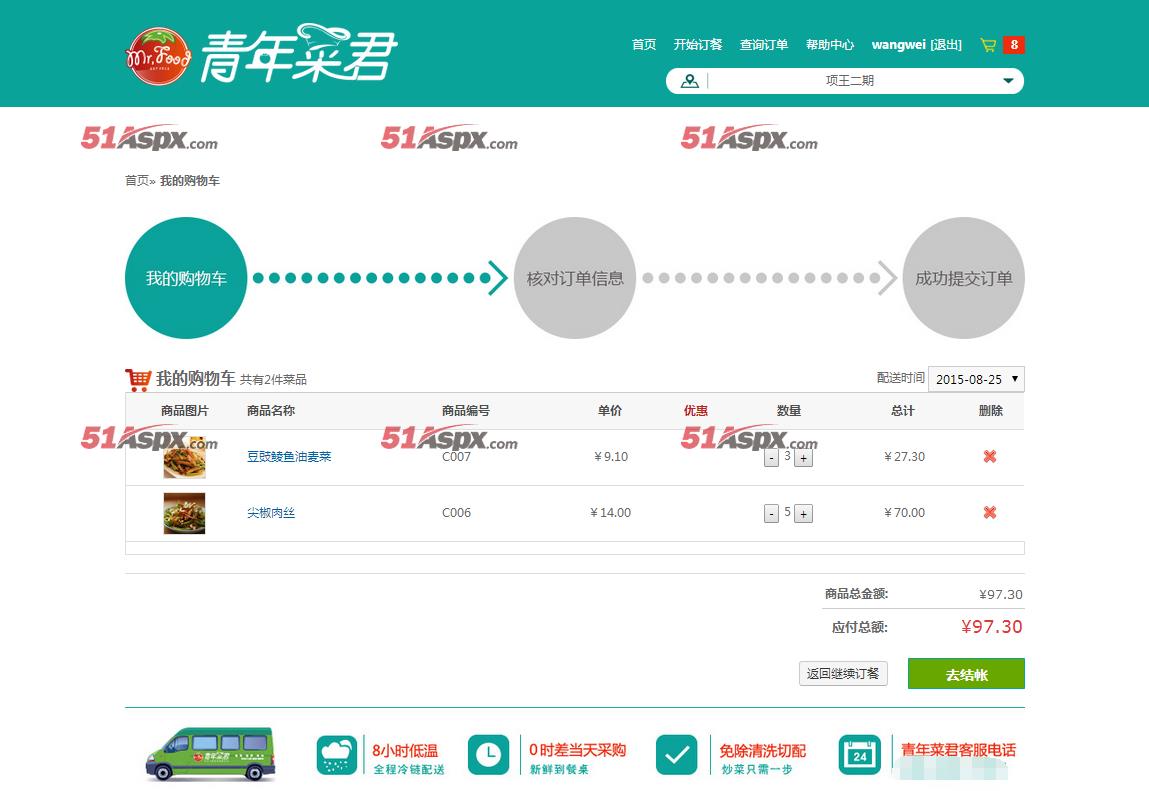Decrease 尖椒肉丝 quantity with minus button
Viewport: 1149px width, 791px height.
(771, 514)
